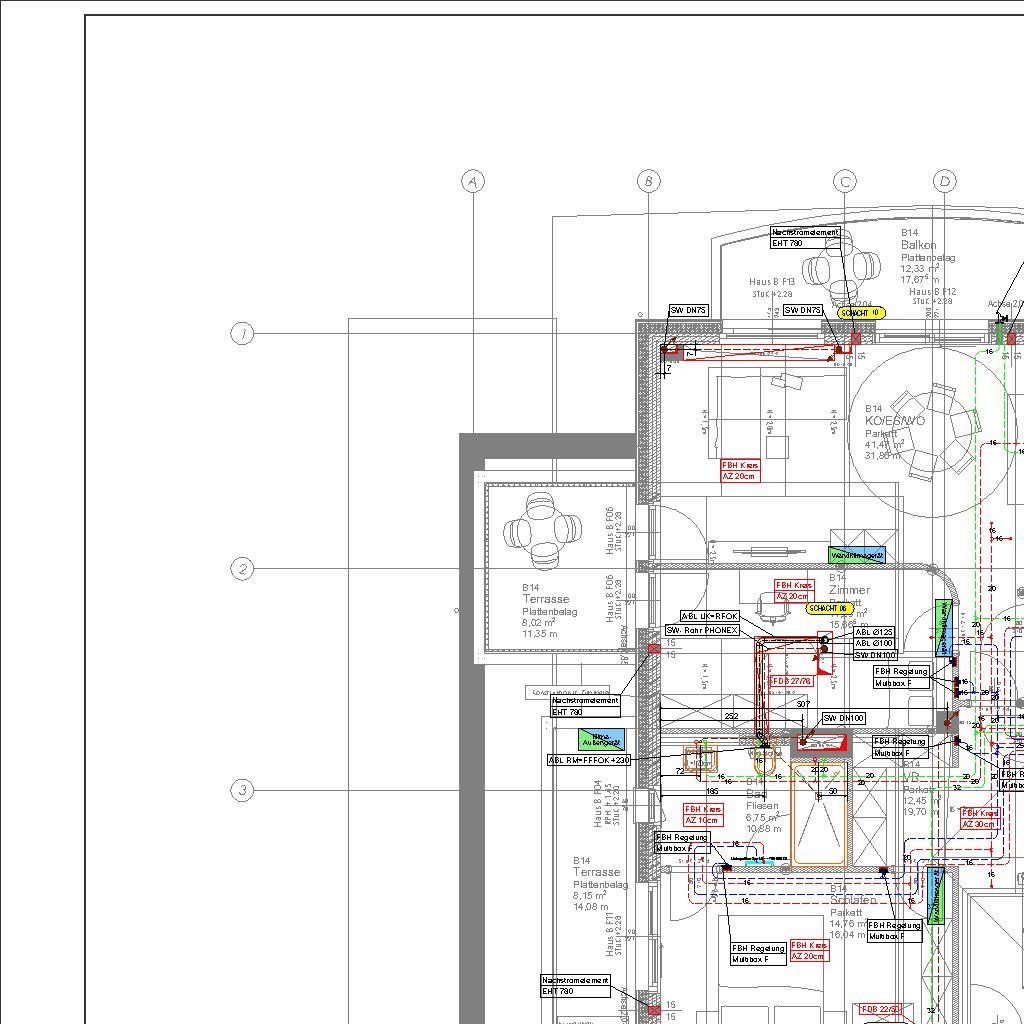Select the FBH Kreis AZ 10cm label
The width and height of the screenshot is (1024, 1024).
[703, 814]
